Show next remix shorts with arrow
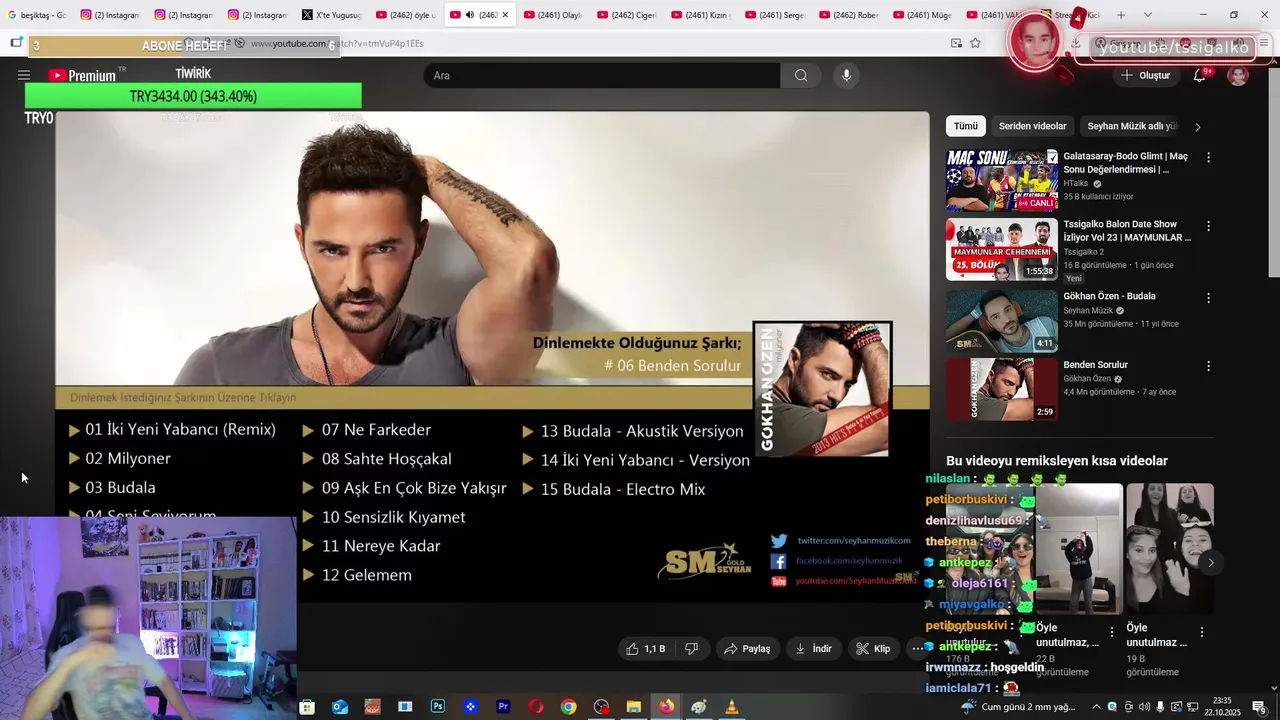Viewport: 1280px width, 720px height. 1210,563
